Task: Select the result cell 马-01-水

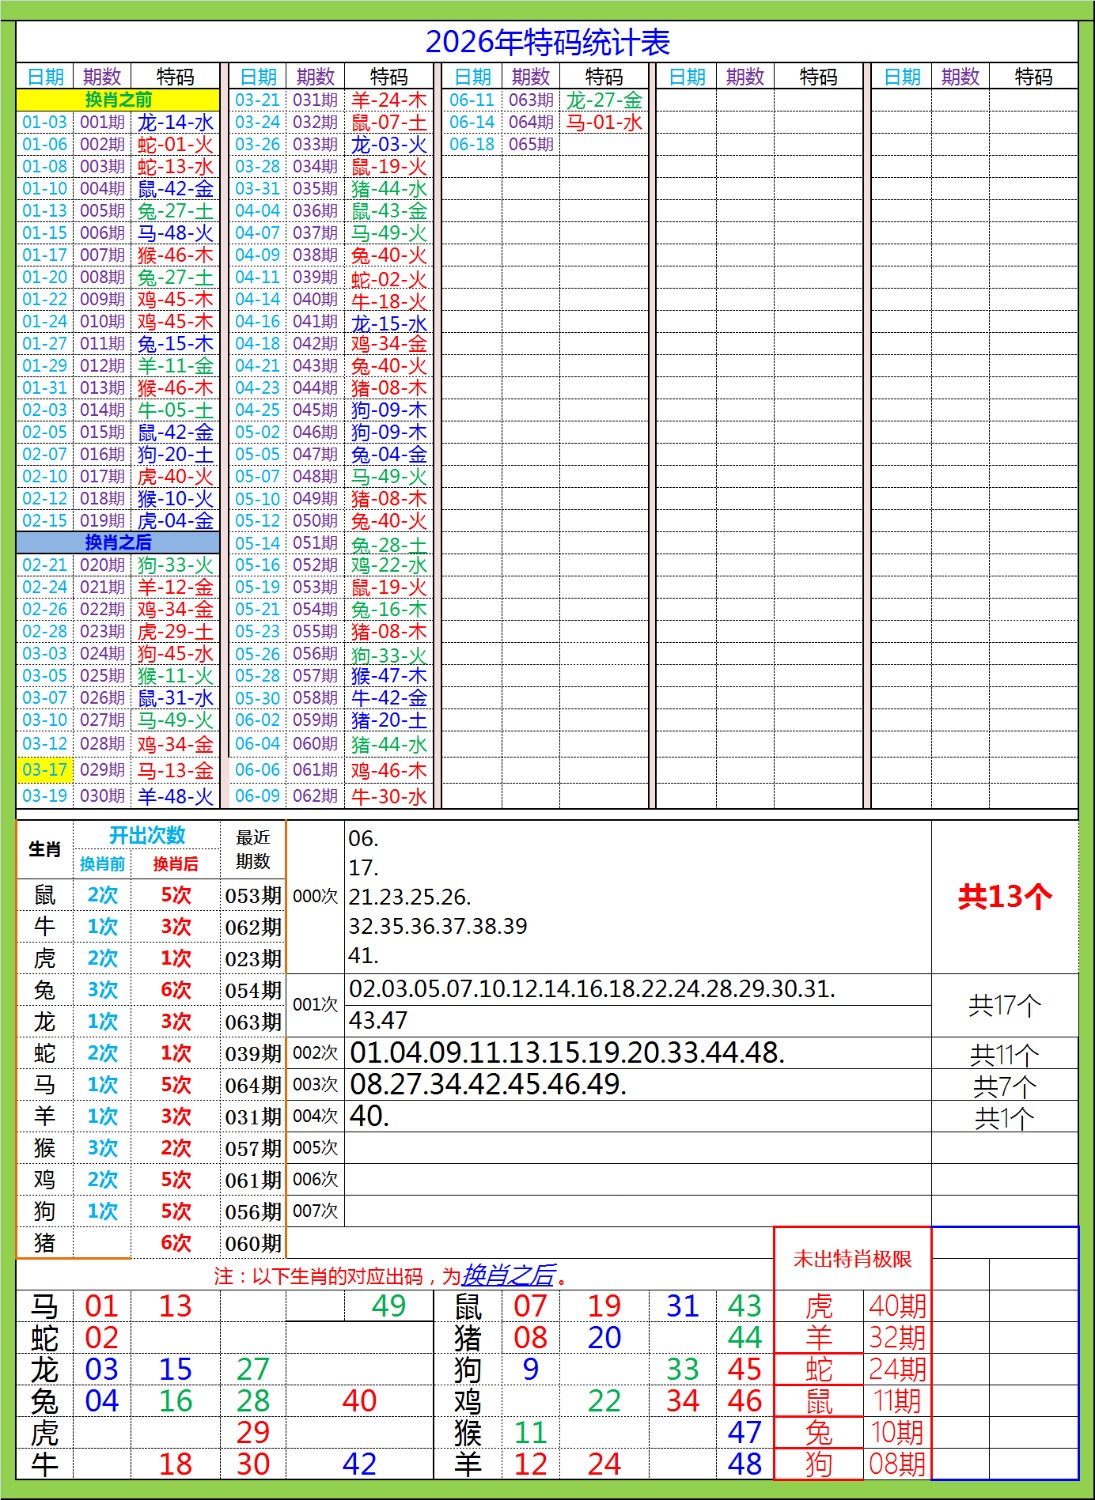Action: tap(604, 122)
